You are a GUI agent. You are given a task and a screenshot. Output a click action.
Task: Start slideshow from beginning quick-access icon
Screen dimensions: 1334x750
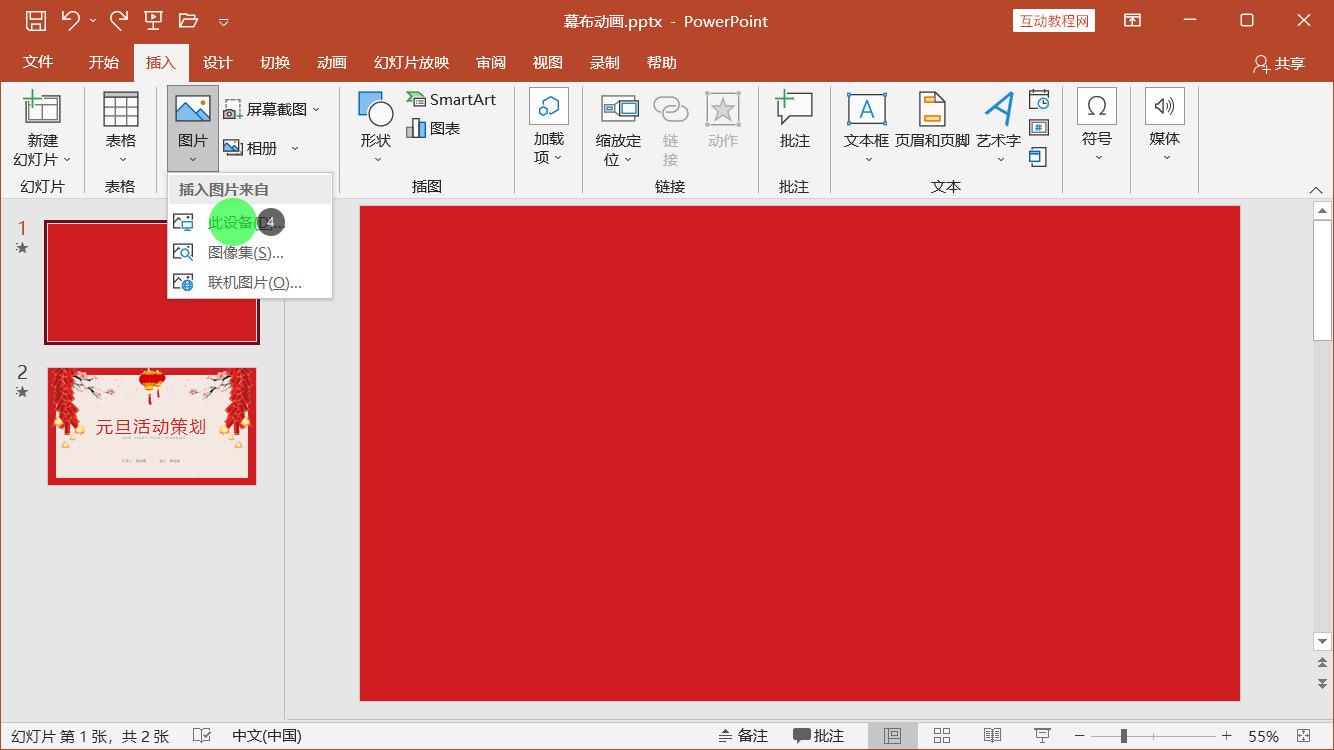pyautogui.click(x=153, y=20)
